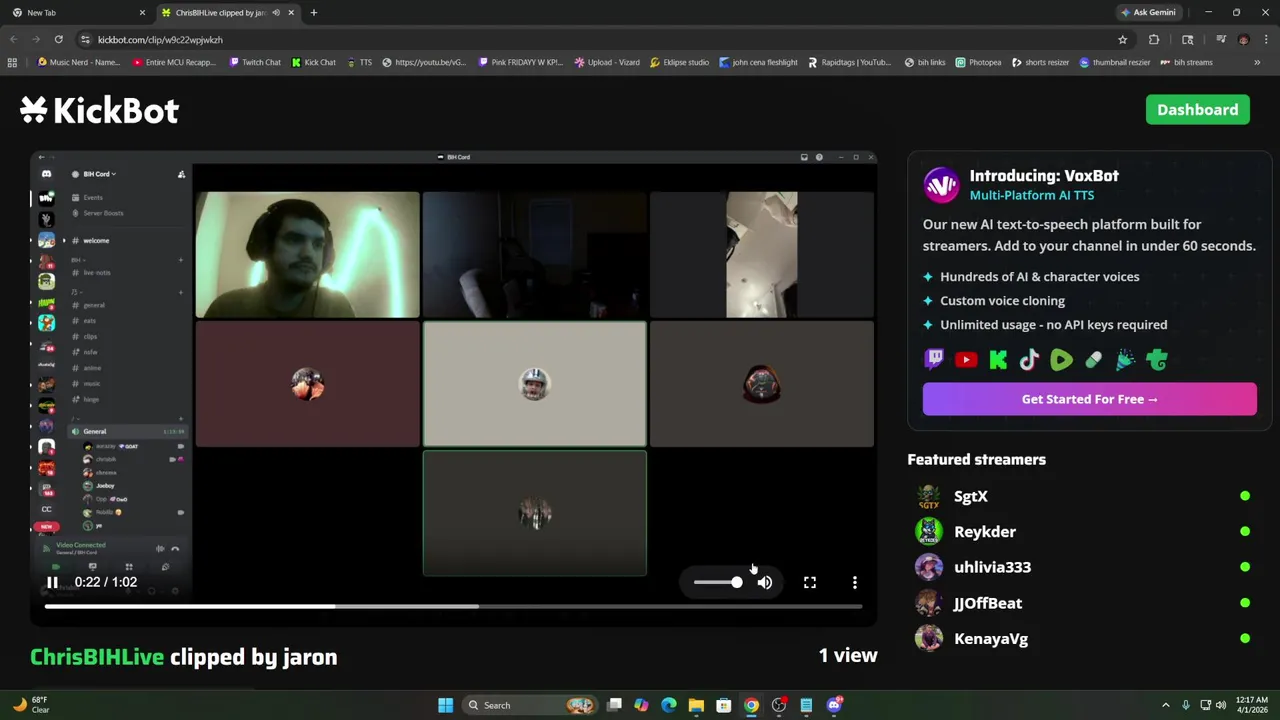Open File Explorer from the taskbar
This screenshot has height=720, width=1280.
(696, 705)
